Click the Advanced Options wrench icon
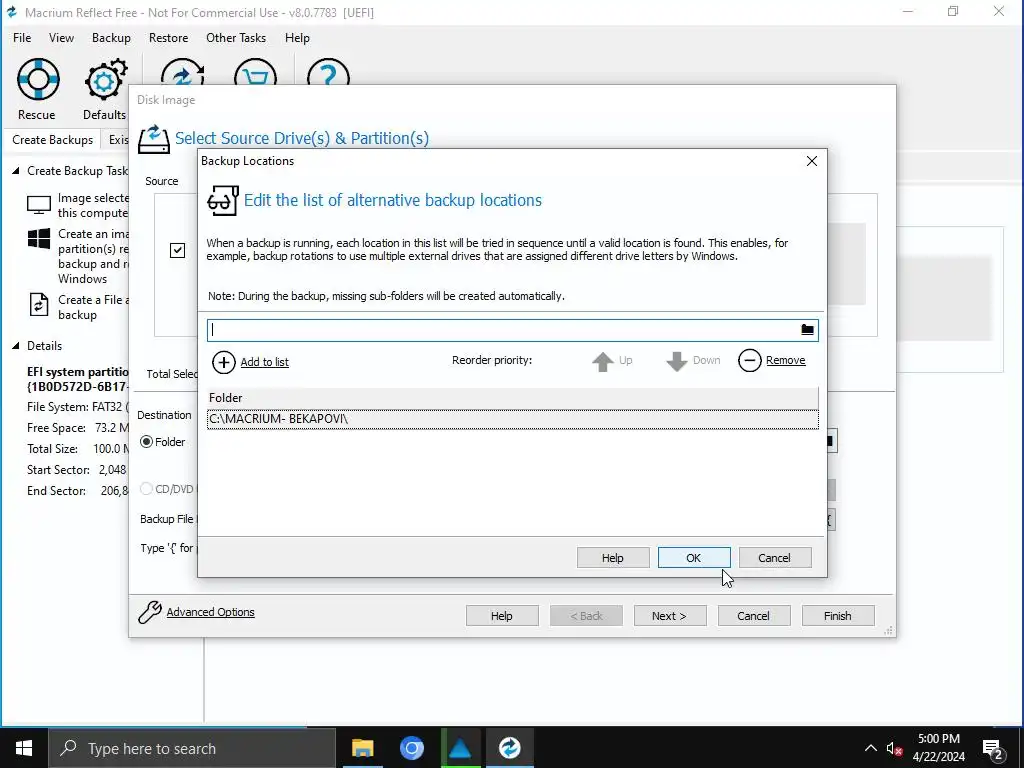 coord(150,612)
